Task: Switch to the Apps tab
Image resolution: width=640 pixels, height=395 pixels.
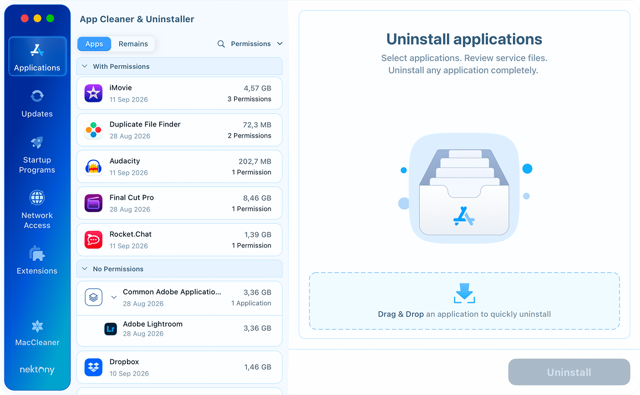Action: (94, 44)
